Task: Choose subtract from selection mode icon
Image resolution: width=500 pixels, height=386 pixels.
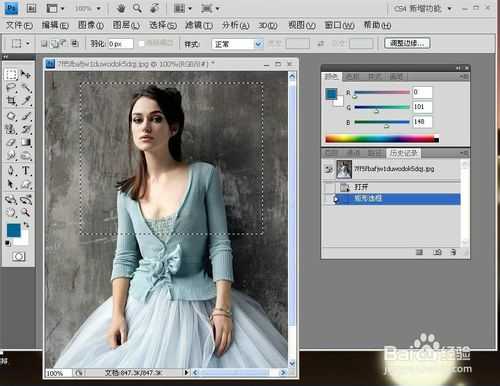Action: pos(63,43)
